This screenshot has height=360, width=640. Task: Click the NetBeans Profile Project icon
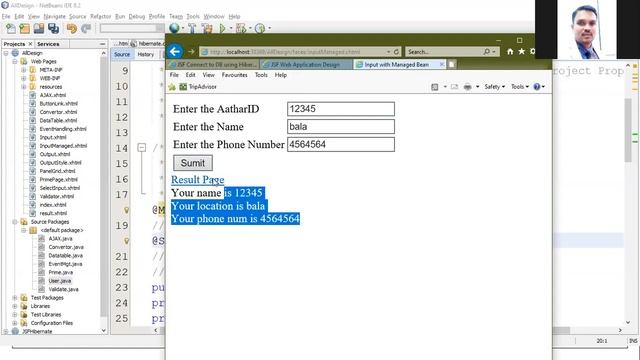pyautogui.click(x=260, y=28)
